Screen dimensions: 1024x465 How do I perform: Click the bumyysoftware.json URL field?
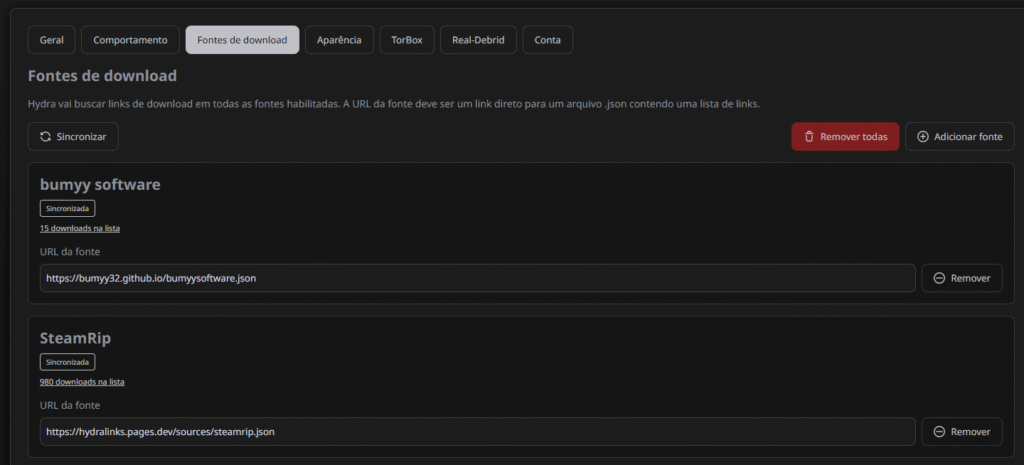(477, 278)
